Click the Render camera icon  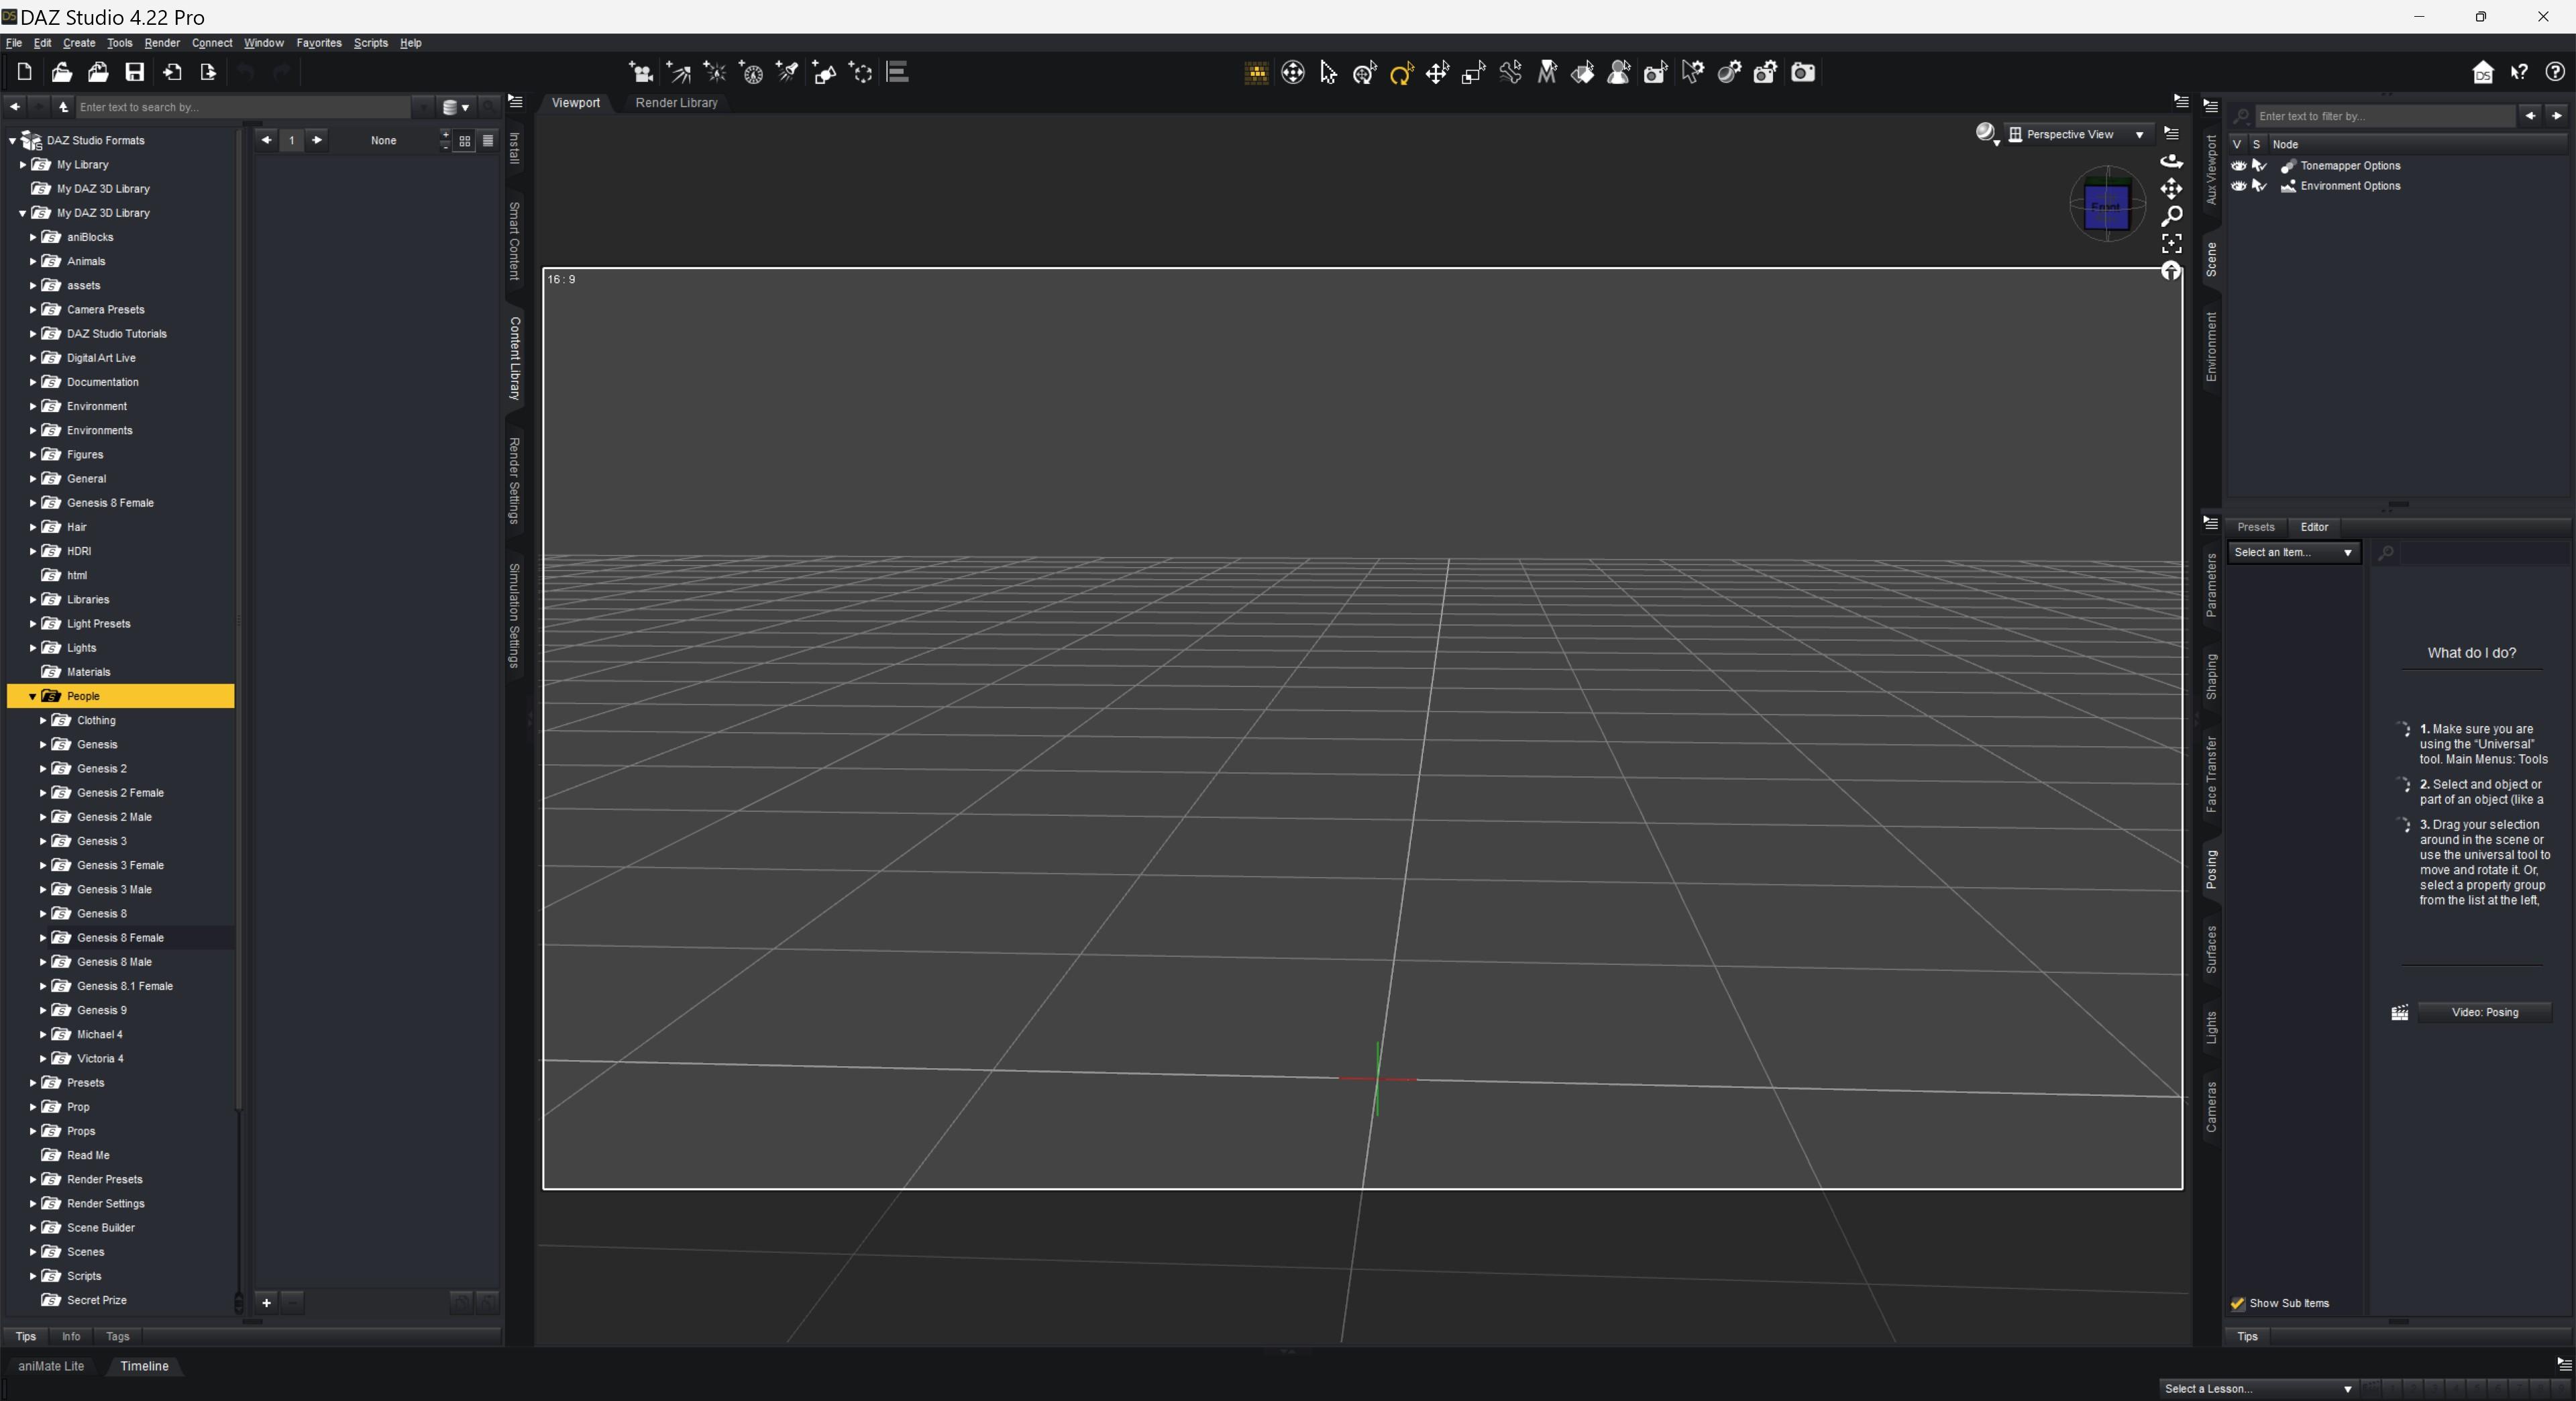(x=1802, y=72)
